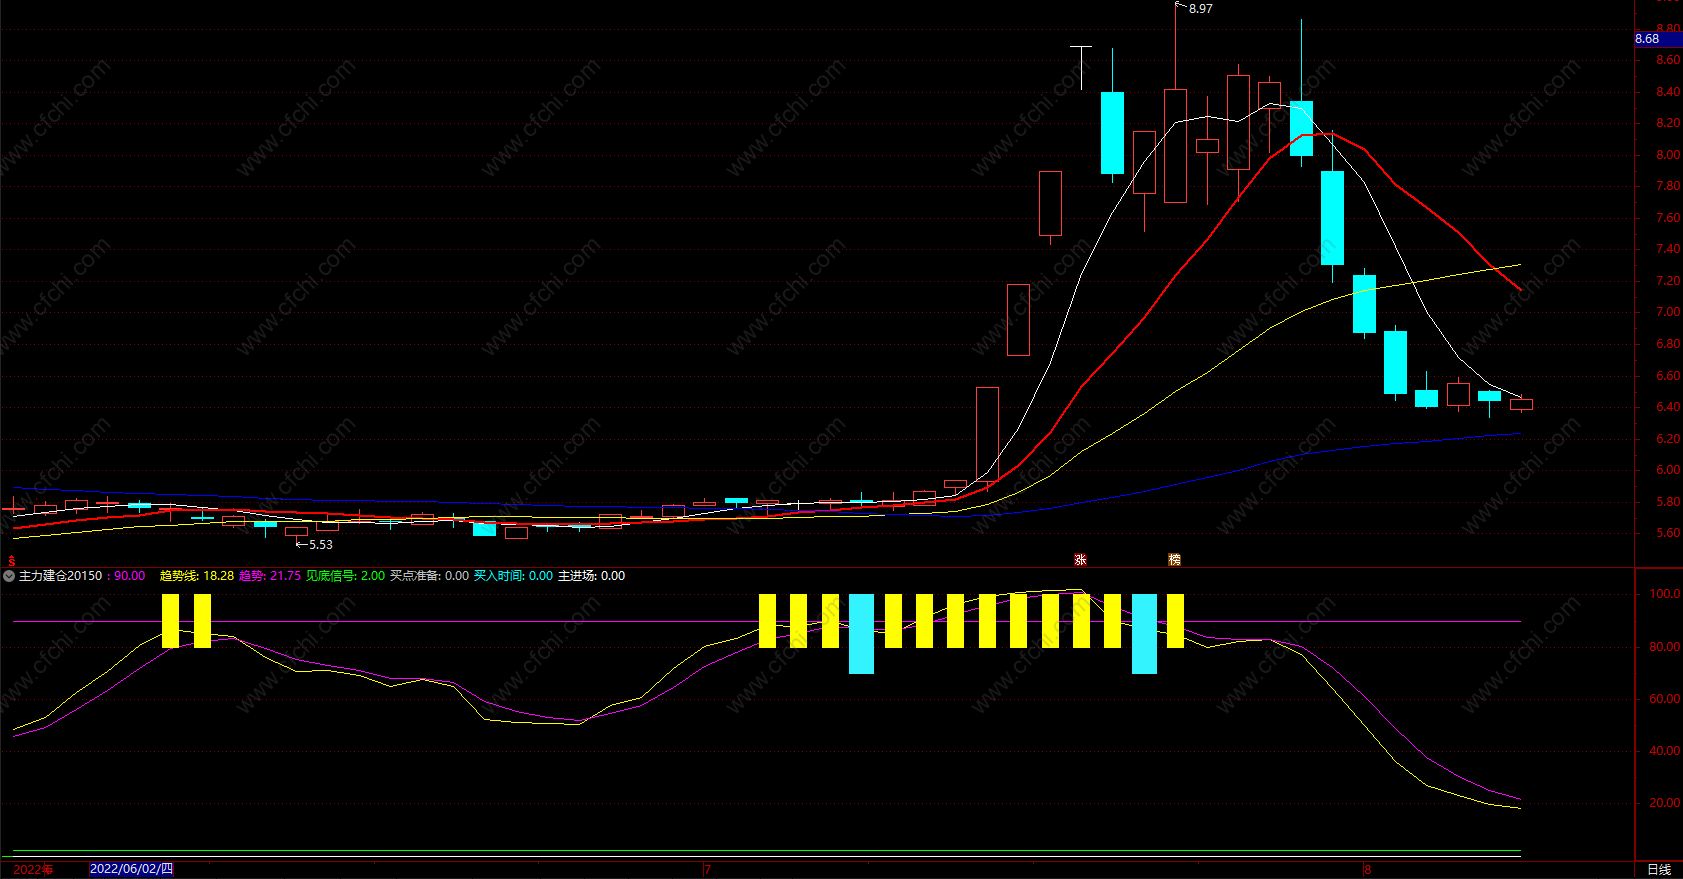1683x879 pixels.
Task: Click the 涨 marker icon under the candlesticks
Action: coord(1080,560)
